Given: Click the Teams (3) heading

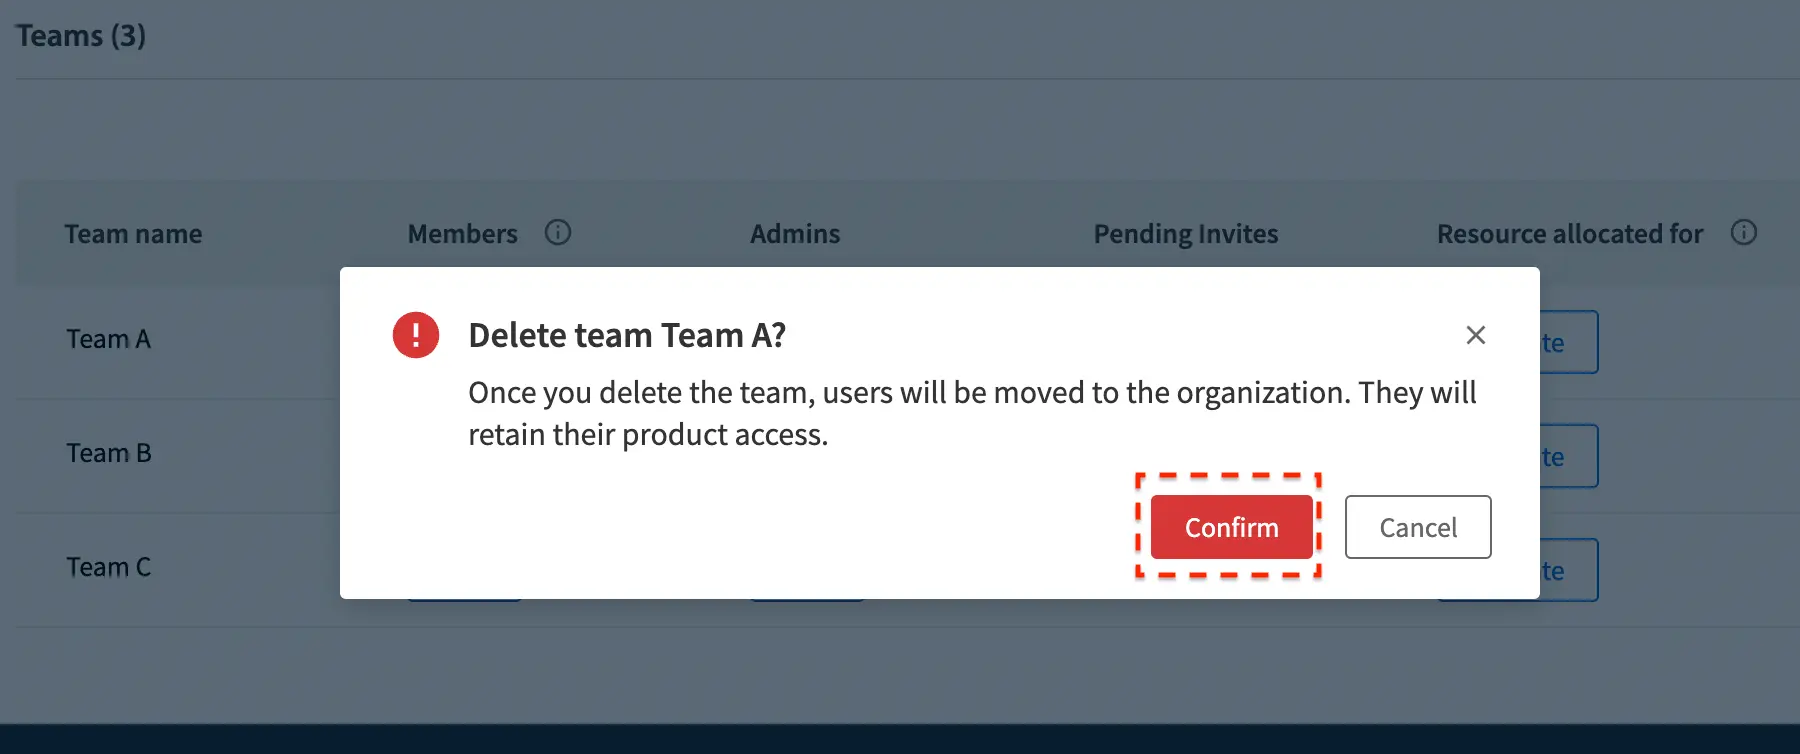Looking at the screenshot, I should [81, 36].
